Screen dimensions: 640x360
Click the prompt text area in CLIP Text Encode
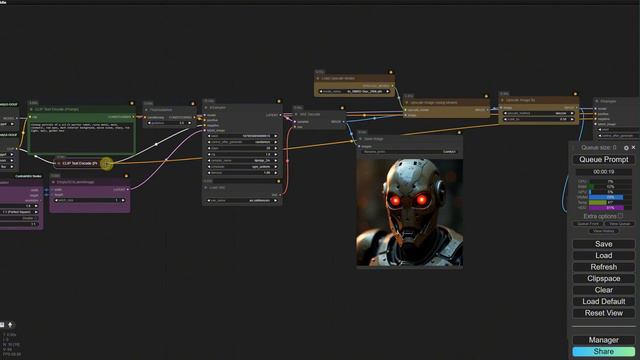(x=82, y=138)
